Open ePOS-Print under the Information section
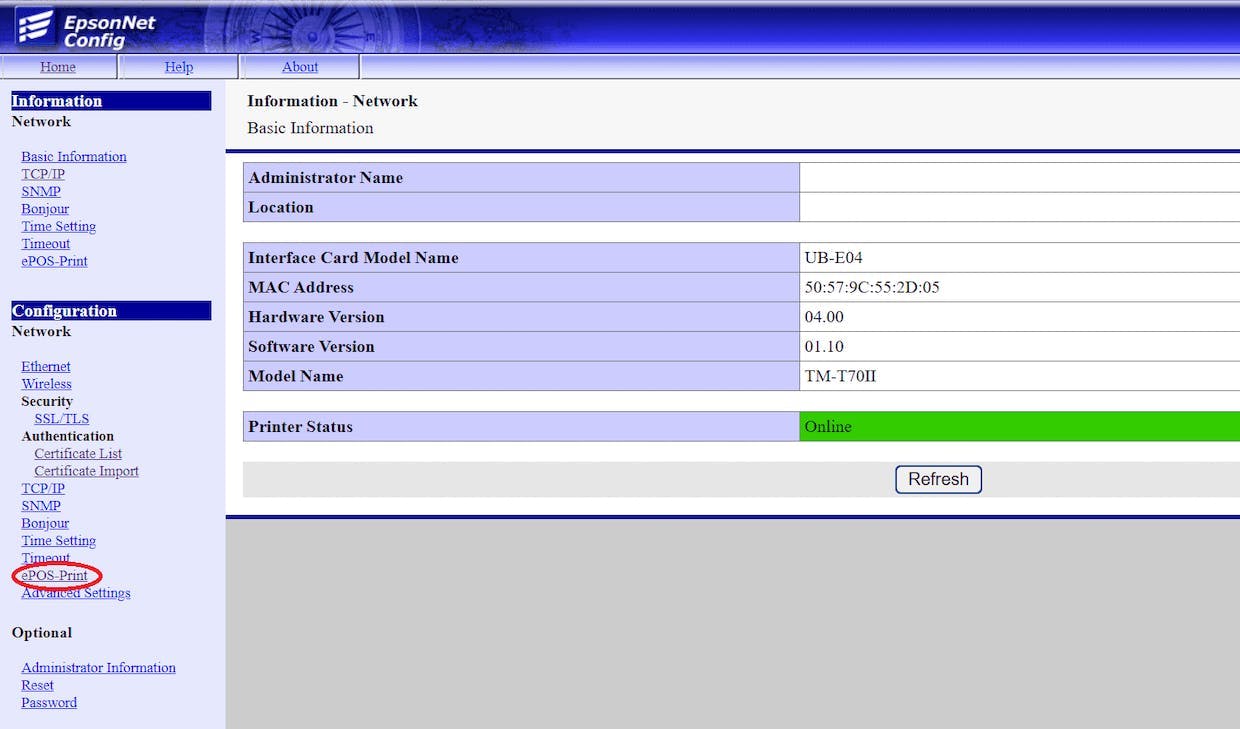Image resolution: width=1240 pixels, height=729 pixels. point(55,261)
